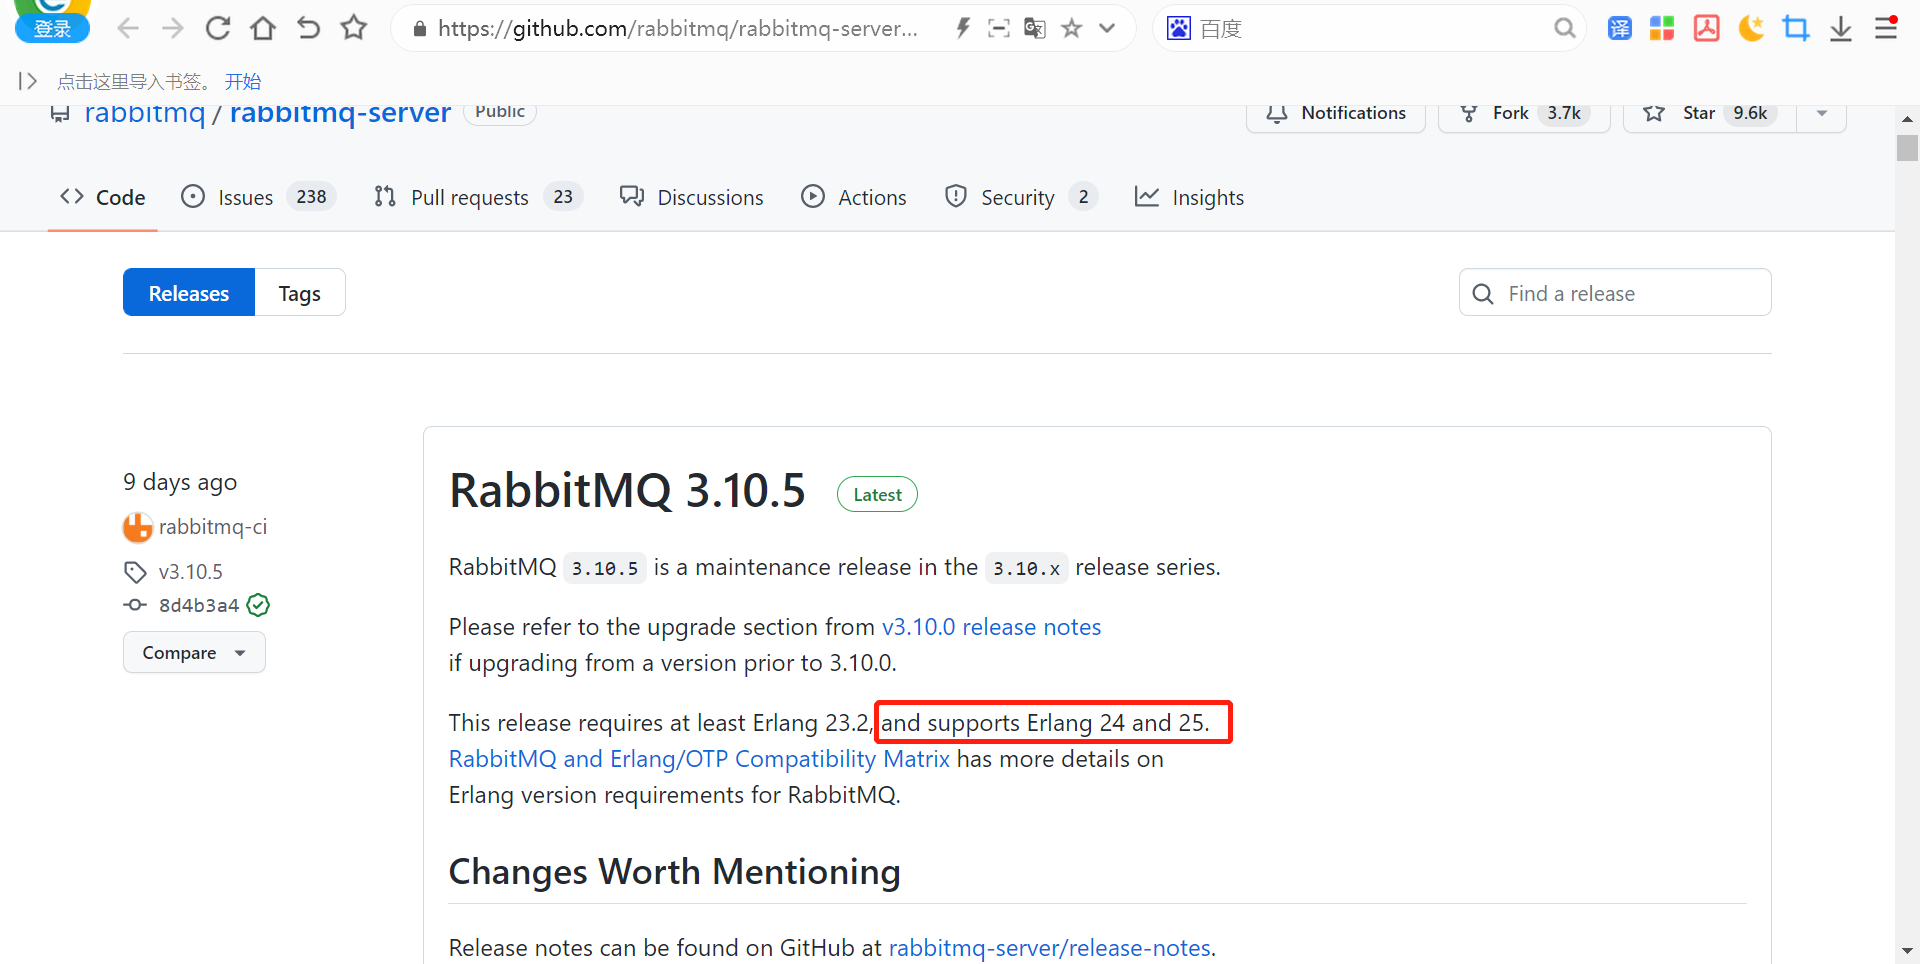This screenshot has width=1920, height=964.
Task: Click the Google Translate icon inside address bar
Action: (1035, 28)
